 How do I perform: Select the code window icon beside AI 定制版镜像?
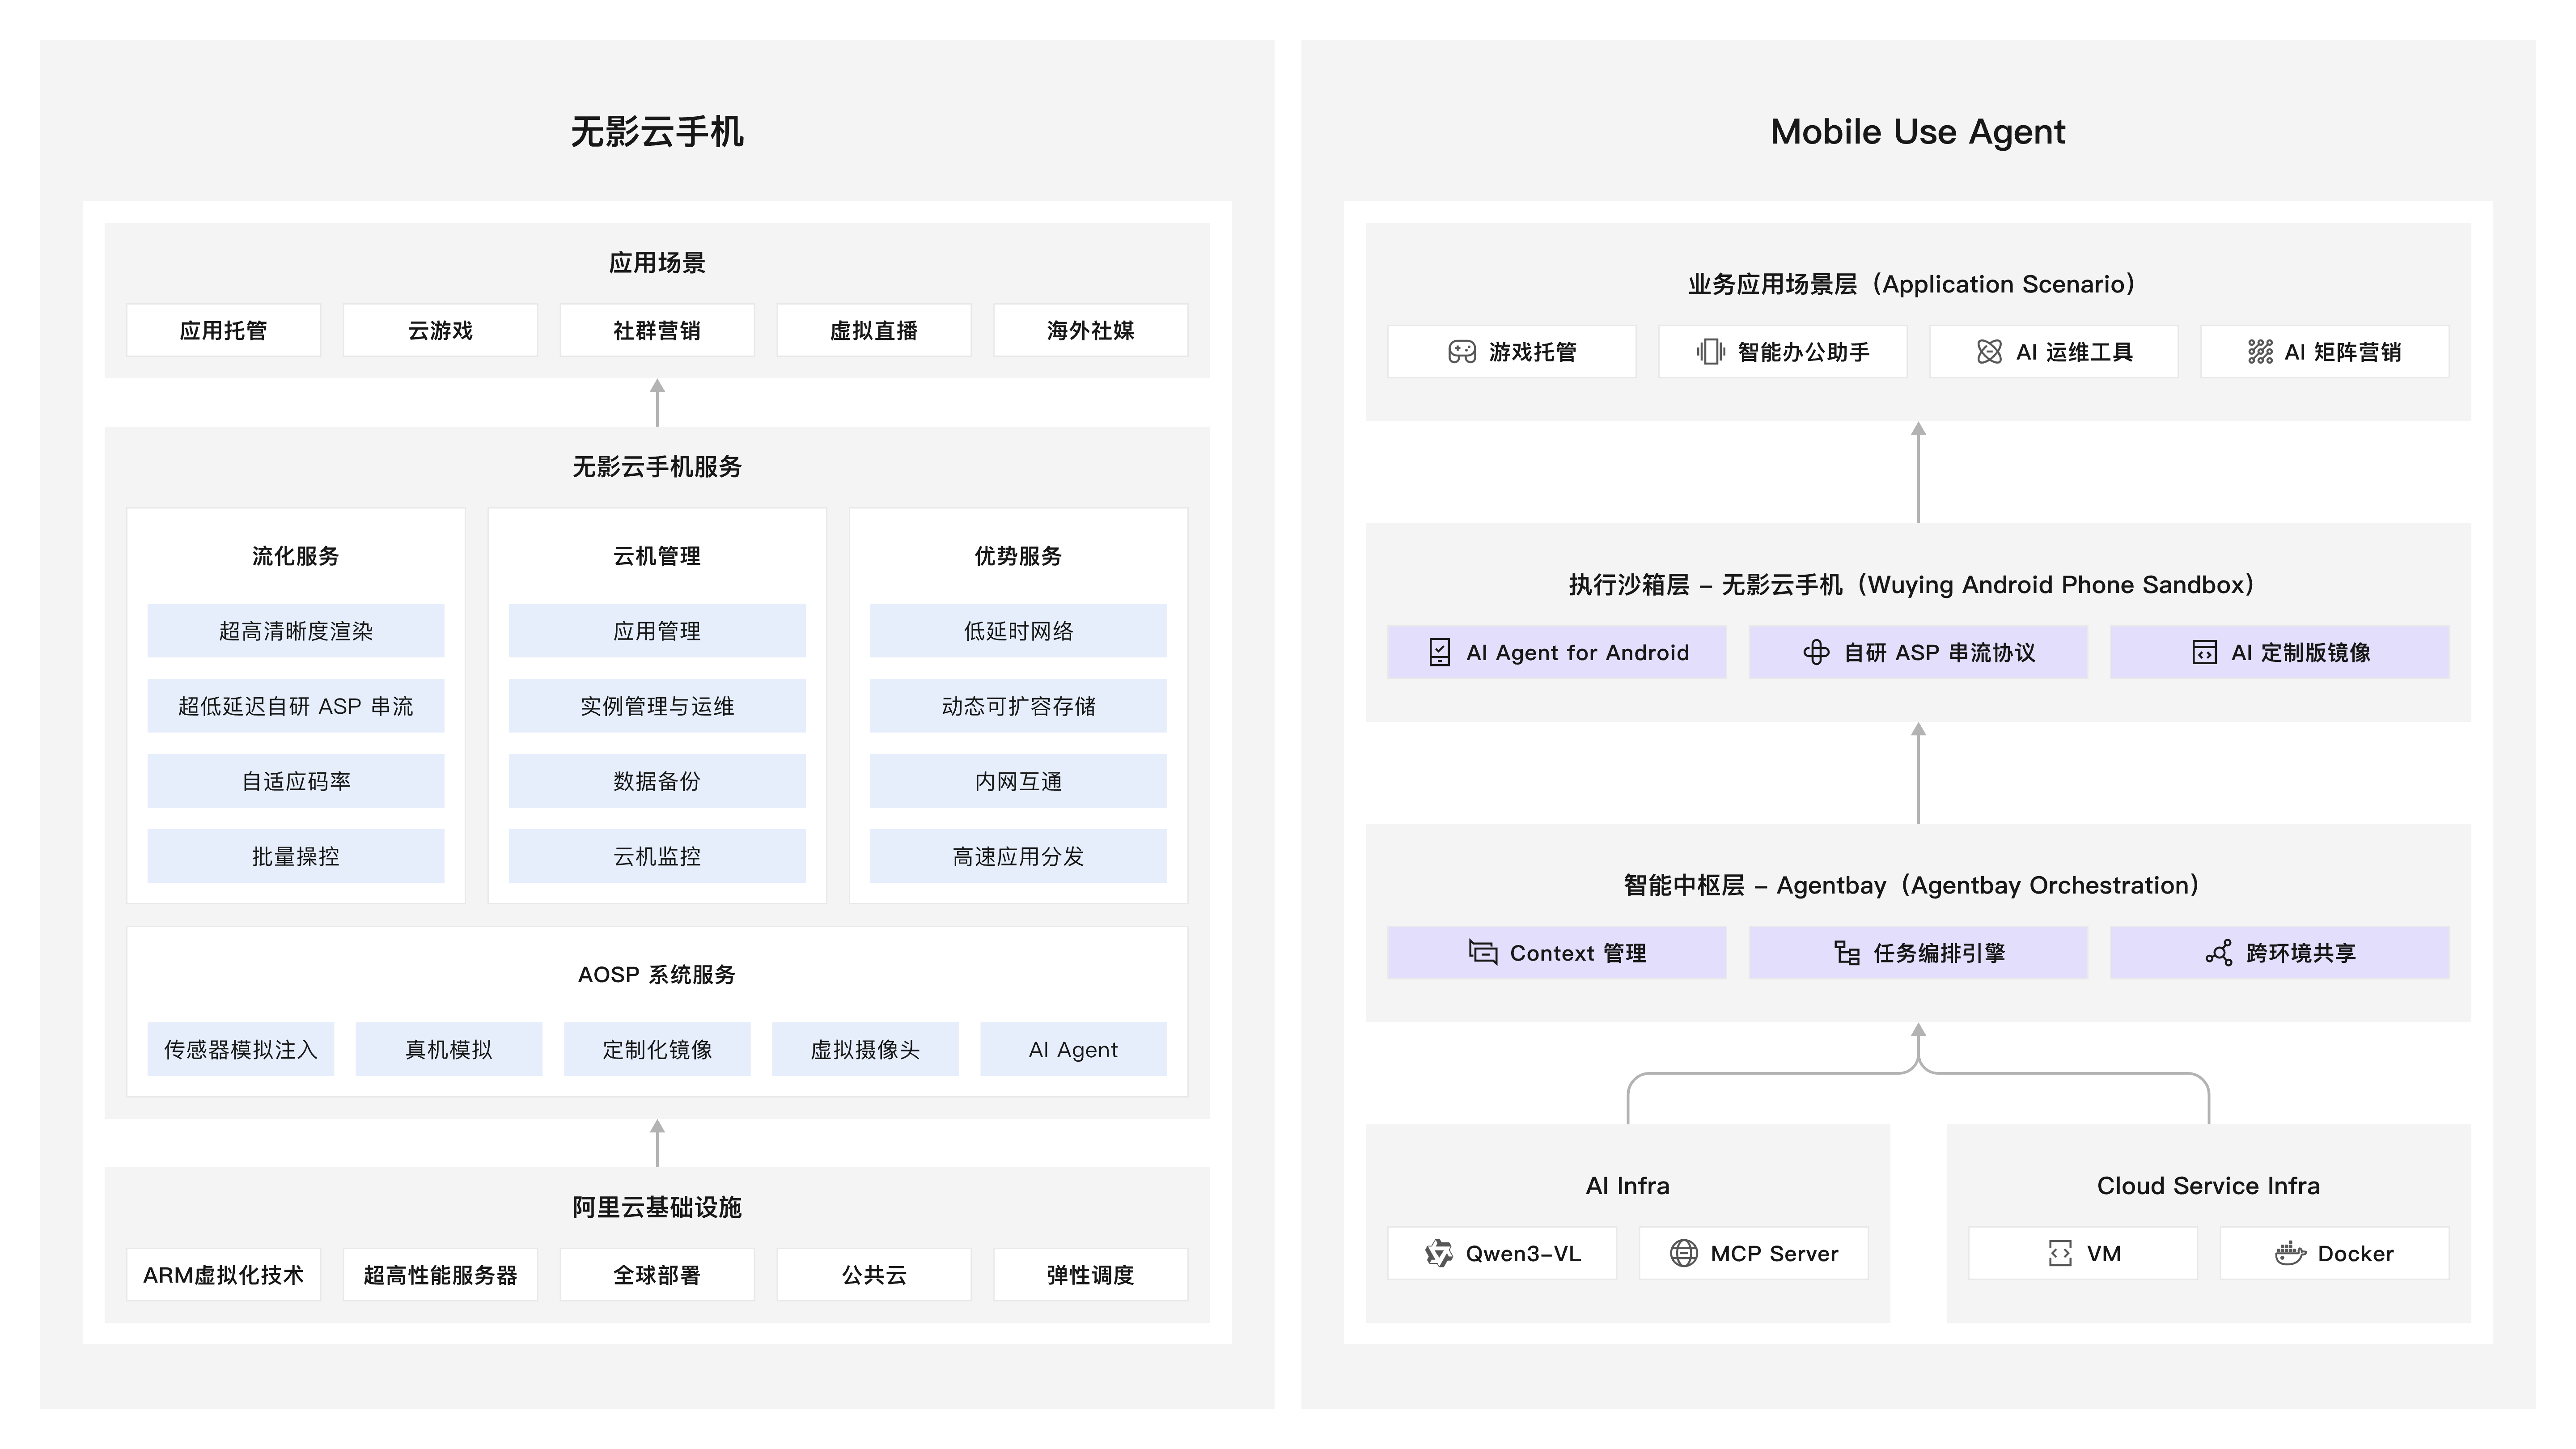2204,653
